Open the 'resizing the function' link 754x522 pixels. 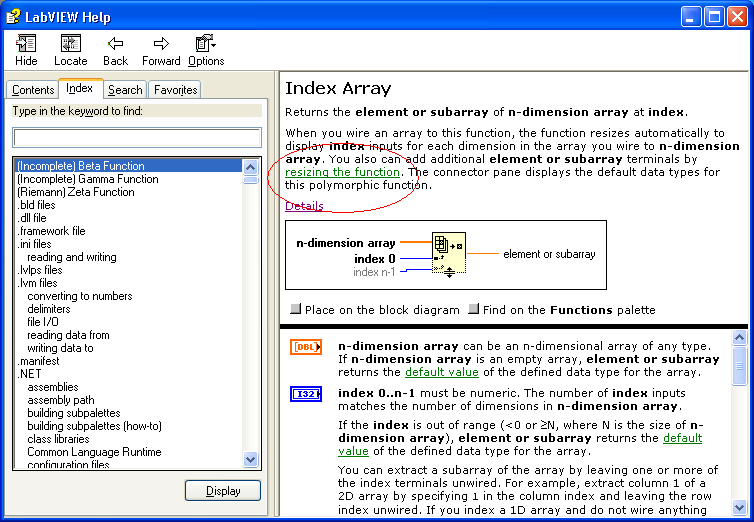tap(342, 172)
